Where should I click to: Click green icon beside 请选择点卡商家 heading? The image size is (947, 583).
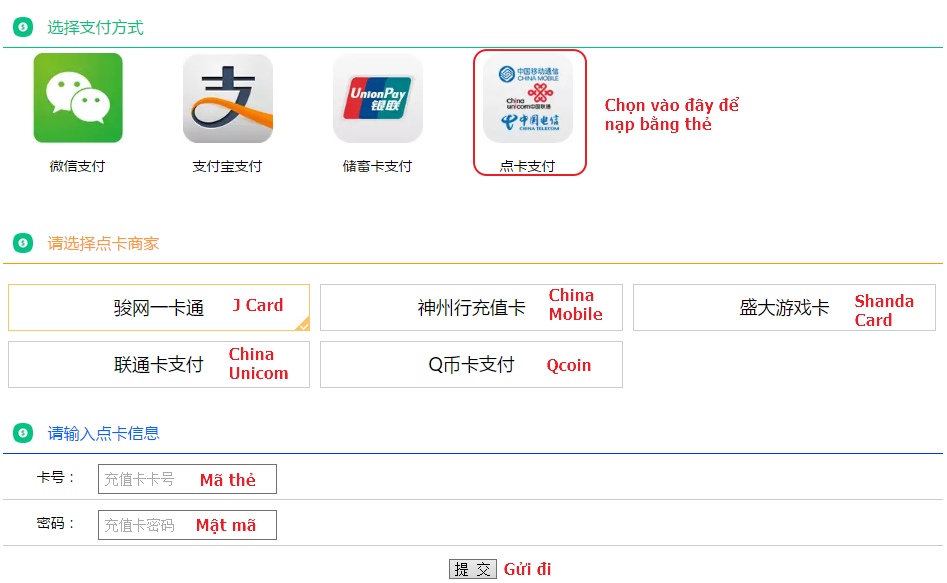23,243
